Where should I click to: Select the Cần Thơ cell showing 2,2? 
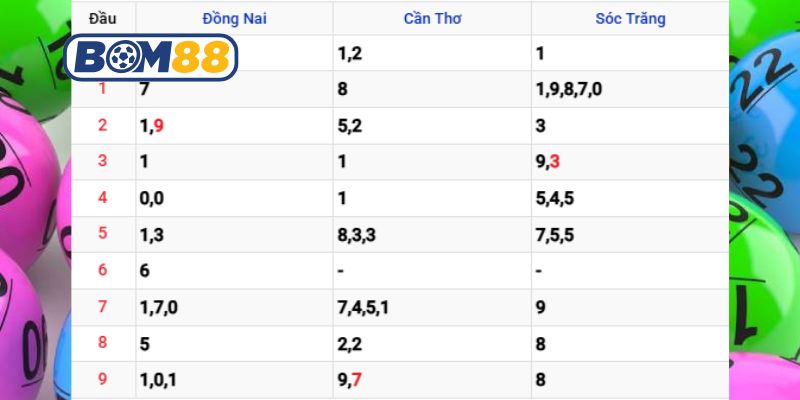click(350, 344)
